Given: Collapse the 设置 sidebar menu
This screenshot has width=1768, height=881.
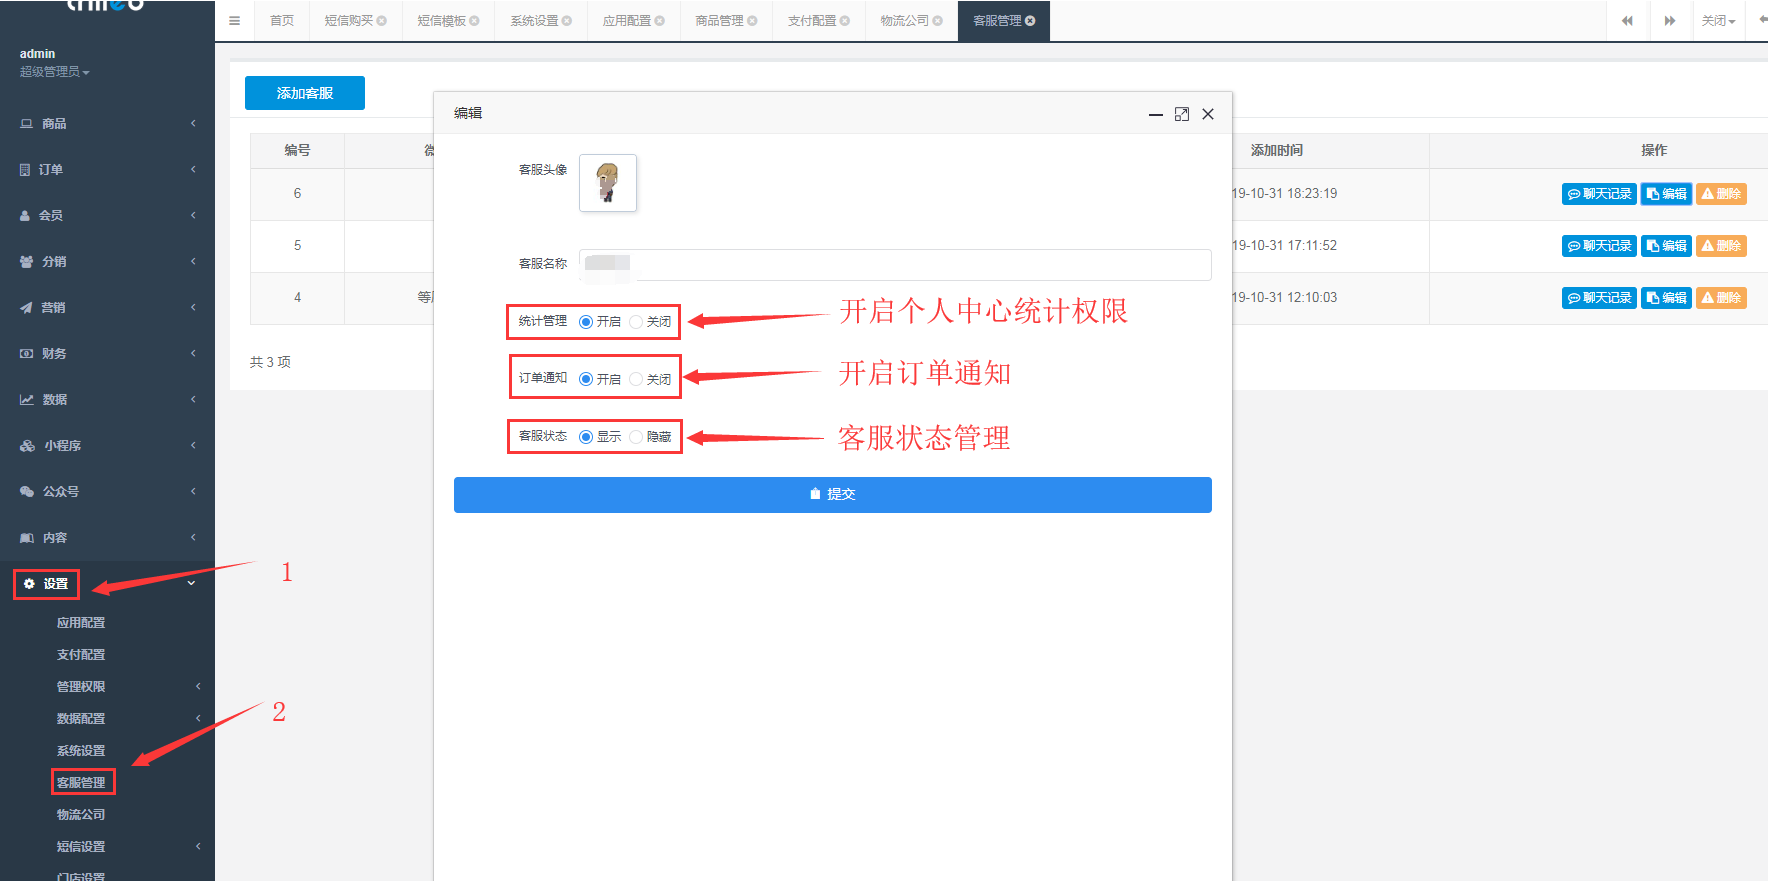Looking at the screenshot, I should [x=191, y=583].
